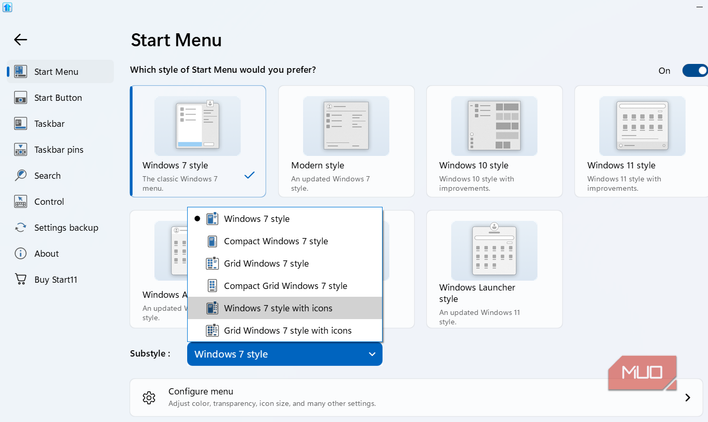This screenshot has height=422, width=708.
Task: Click the 'Windows 11 style' card title
Action: pyautogui.click(x=621, y=166)
